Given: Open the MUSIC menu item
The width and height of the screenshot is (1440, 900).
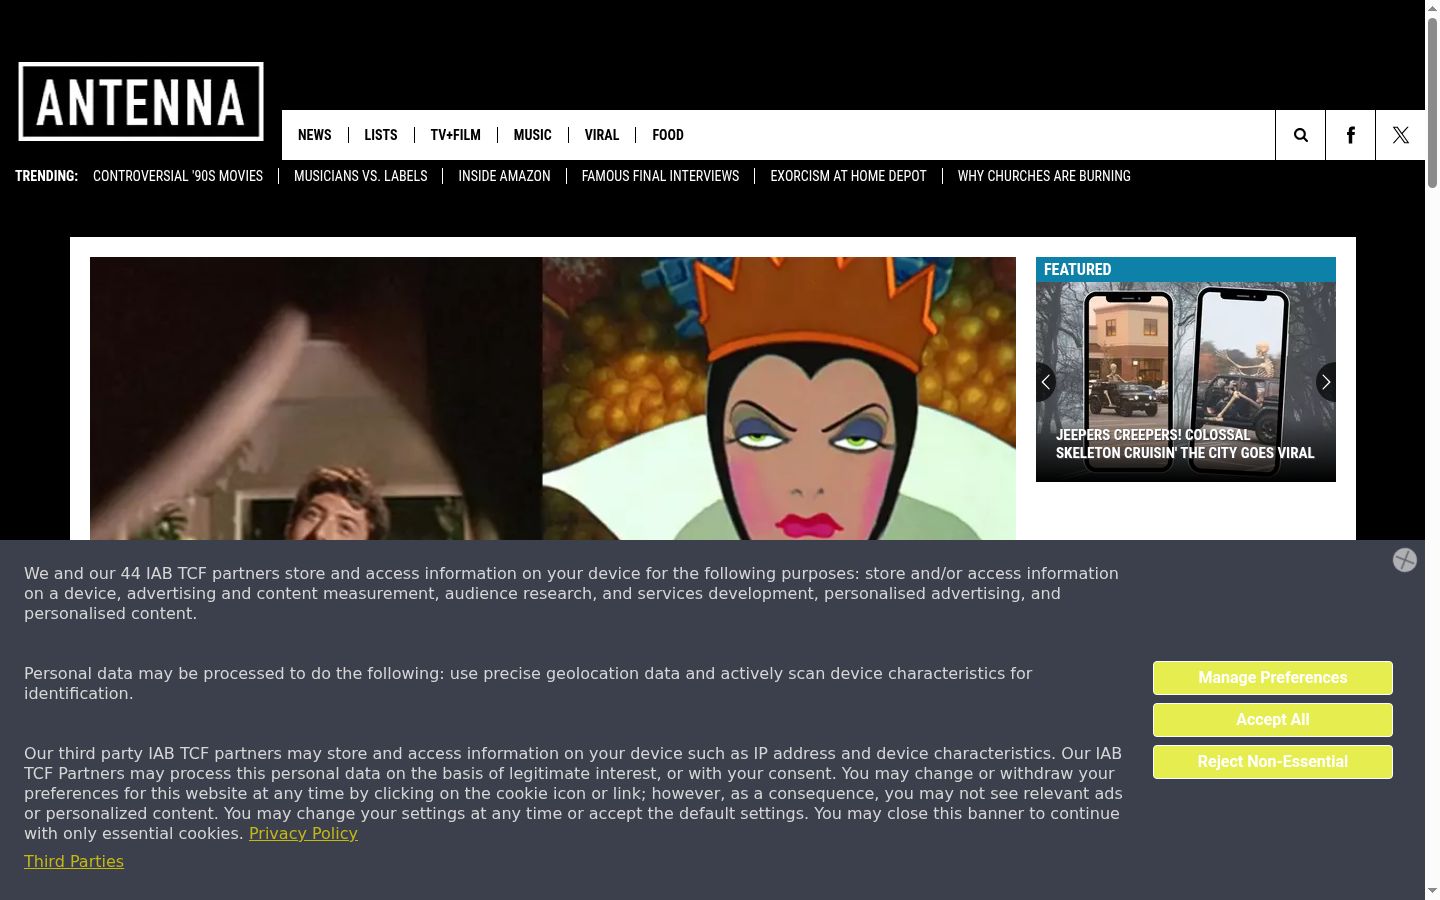Looking at the screenshot, I should coord(532,135).
